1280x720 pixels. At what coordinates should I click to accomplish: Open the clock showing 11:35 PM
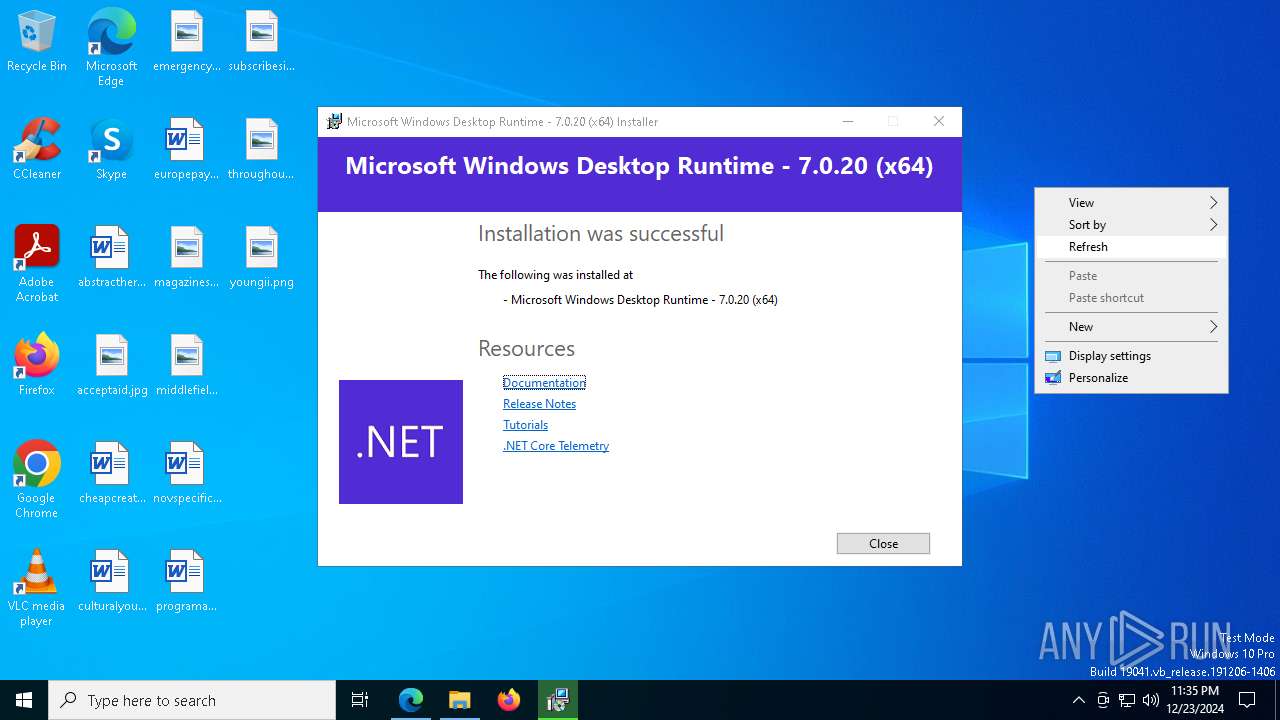coord(1194,700)
